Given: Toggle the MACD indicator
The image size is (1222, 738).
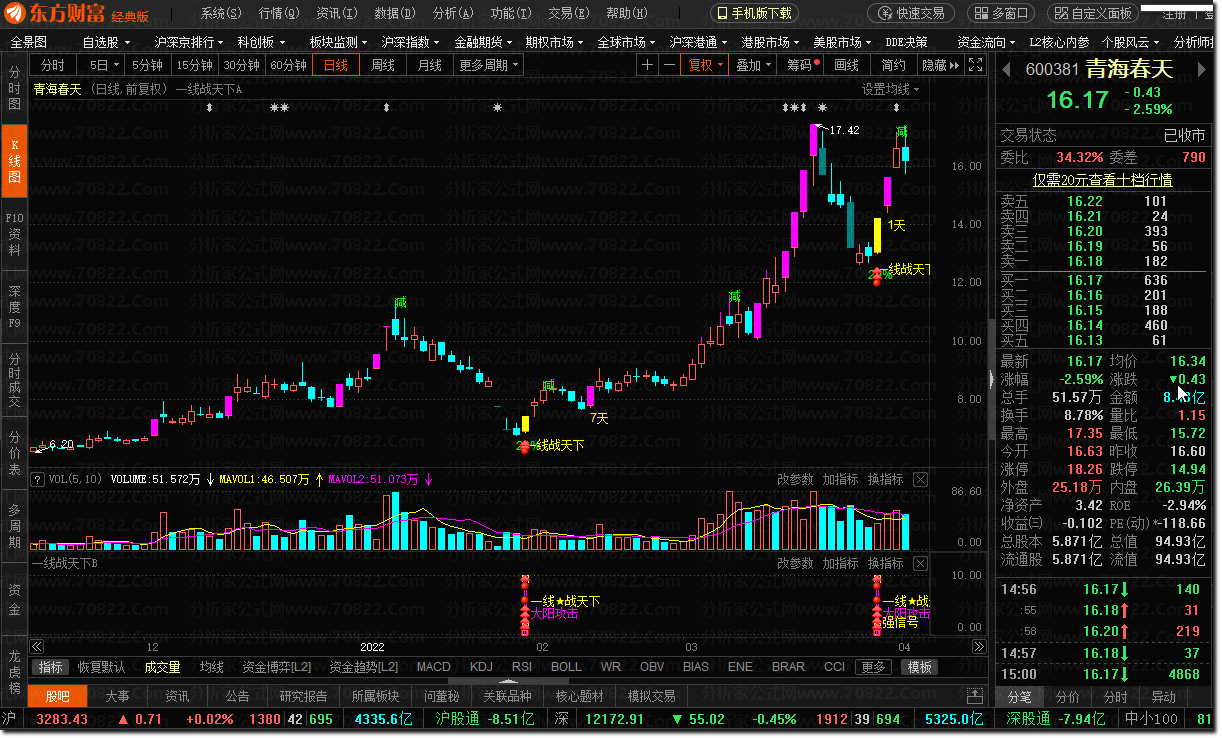Looking at the screenshot, I should point(434,667).
